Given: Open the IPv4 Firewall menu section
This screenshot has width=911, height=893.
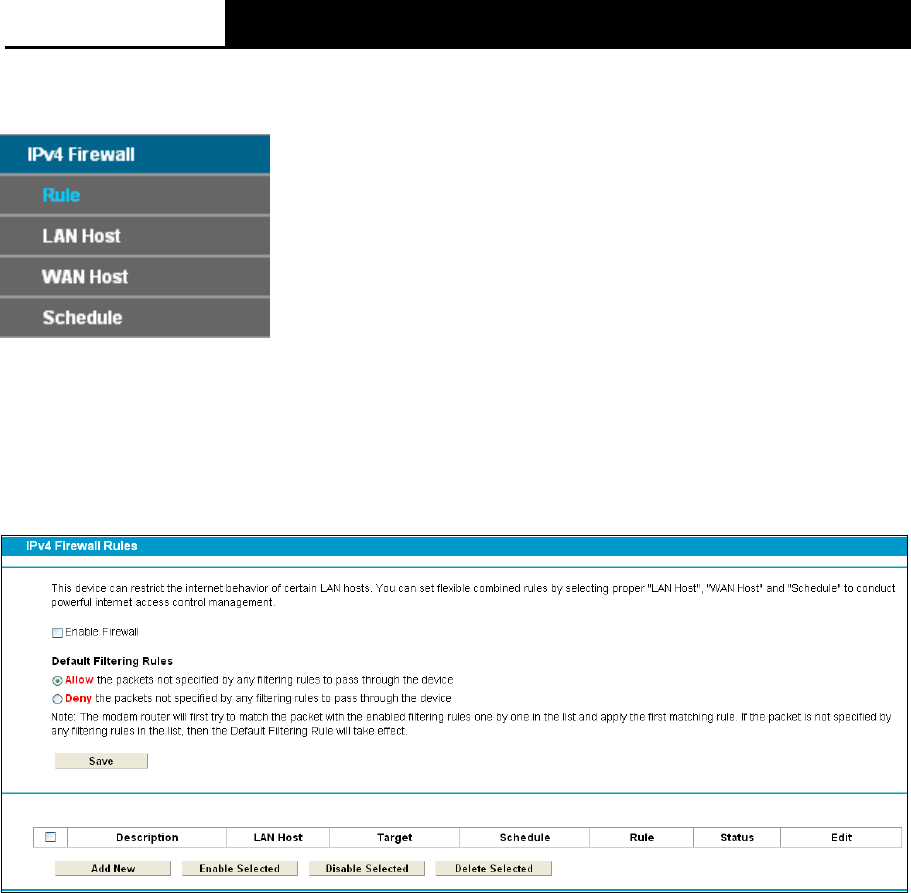Looking at the screenshot, I should point(135,155).
